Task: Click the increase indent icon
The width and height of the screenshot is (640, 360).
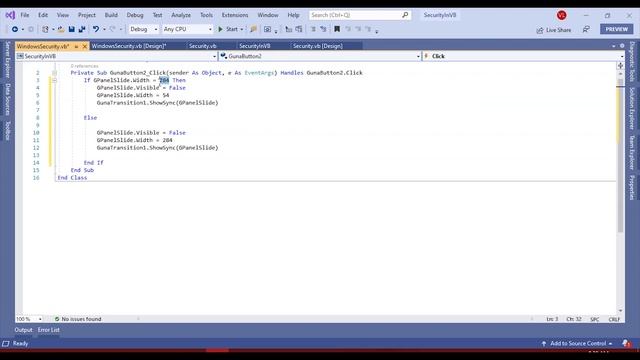Action: point(299,29)
